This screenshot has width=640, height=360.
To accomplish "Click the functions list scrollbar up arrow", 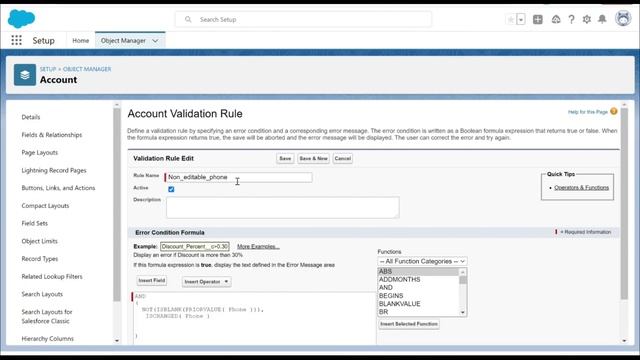I will [462, 272].
